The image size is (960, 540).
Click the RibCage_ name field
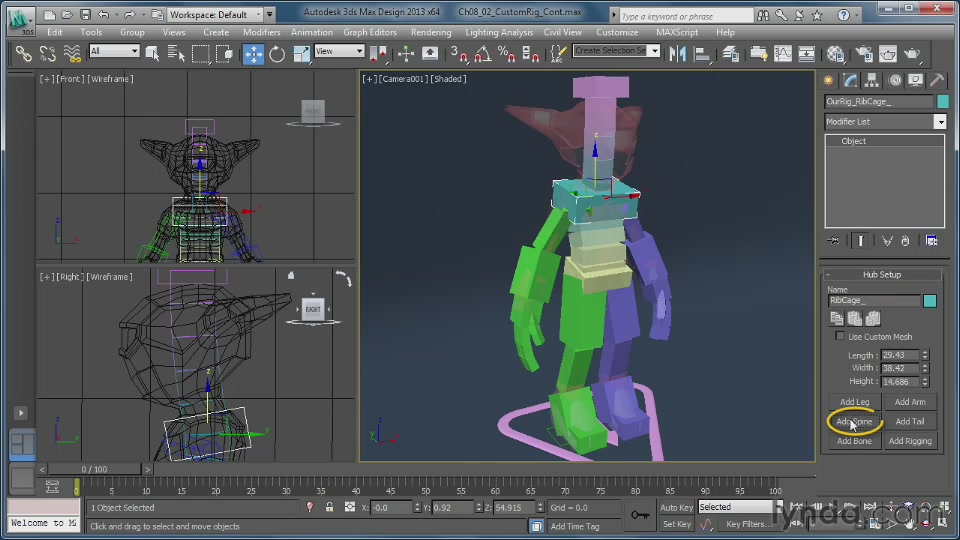tap(874, 301)
